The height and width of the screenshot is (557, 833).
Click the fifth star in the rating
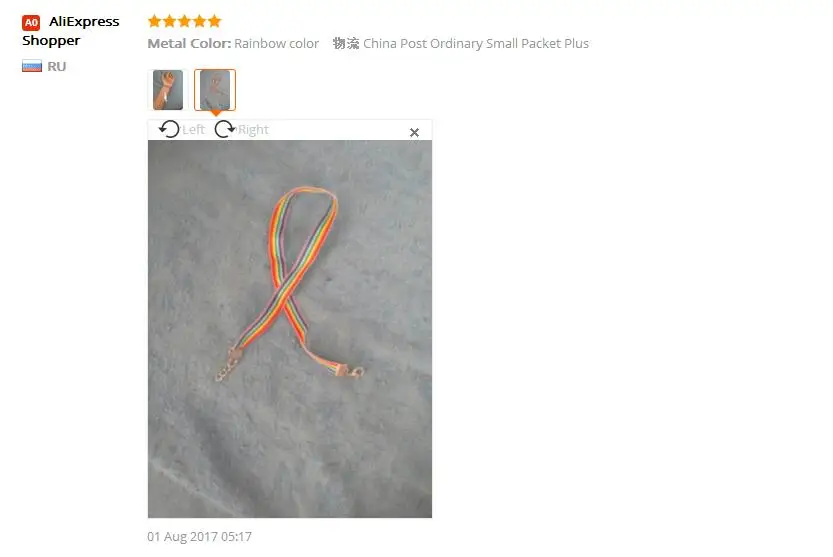click(x=214, y=21)
